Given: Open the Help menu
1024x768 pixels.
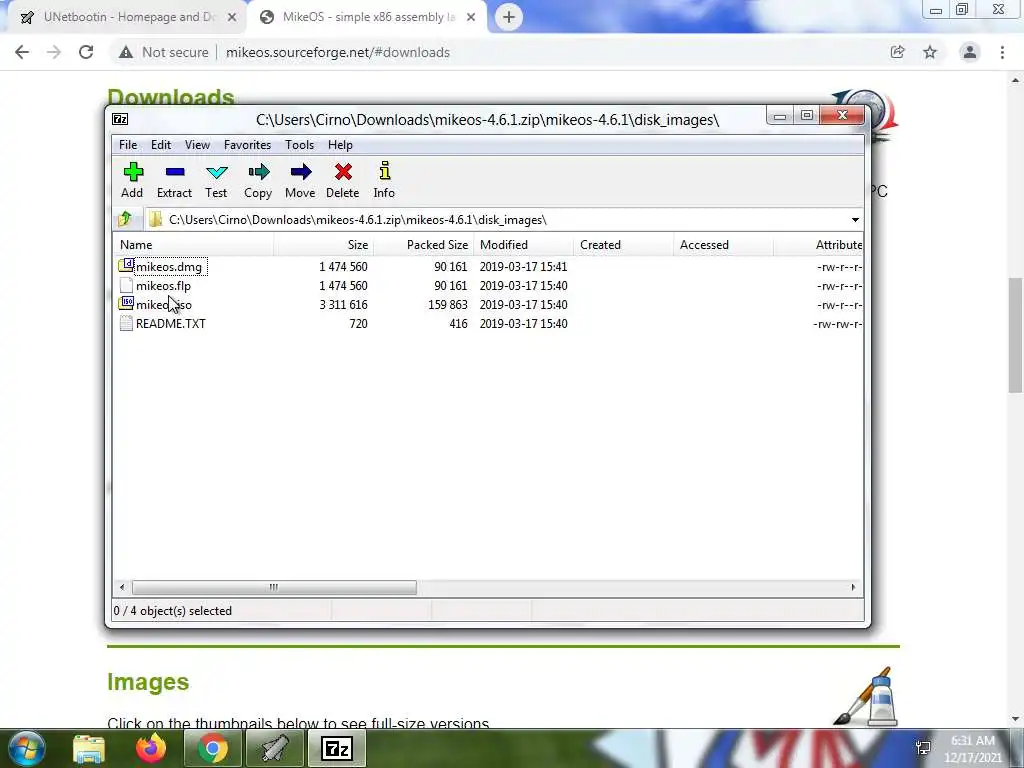Looking at the screenshot, I should [x=340, y=145].
